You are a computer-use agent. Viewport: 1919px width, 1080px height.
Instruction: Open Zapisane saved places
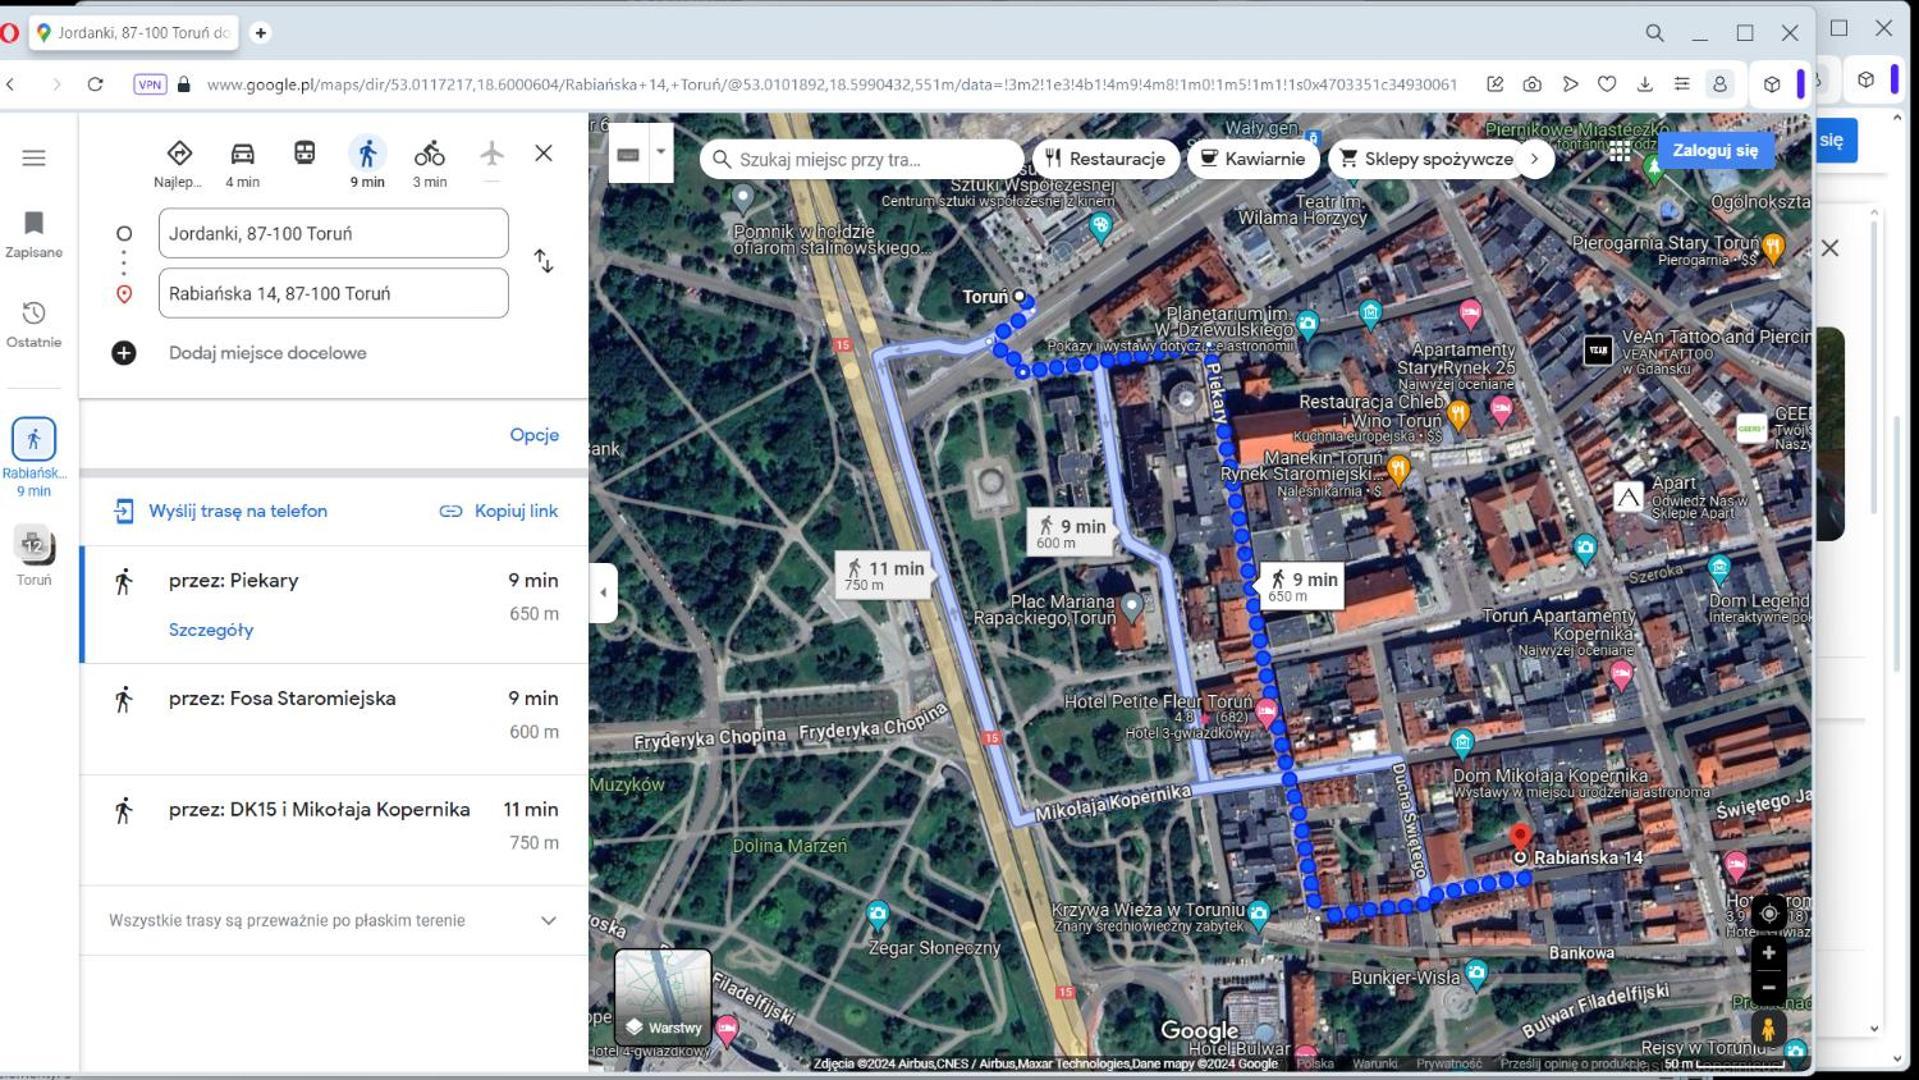click(34, 234)
